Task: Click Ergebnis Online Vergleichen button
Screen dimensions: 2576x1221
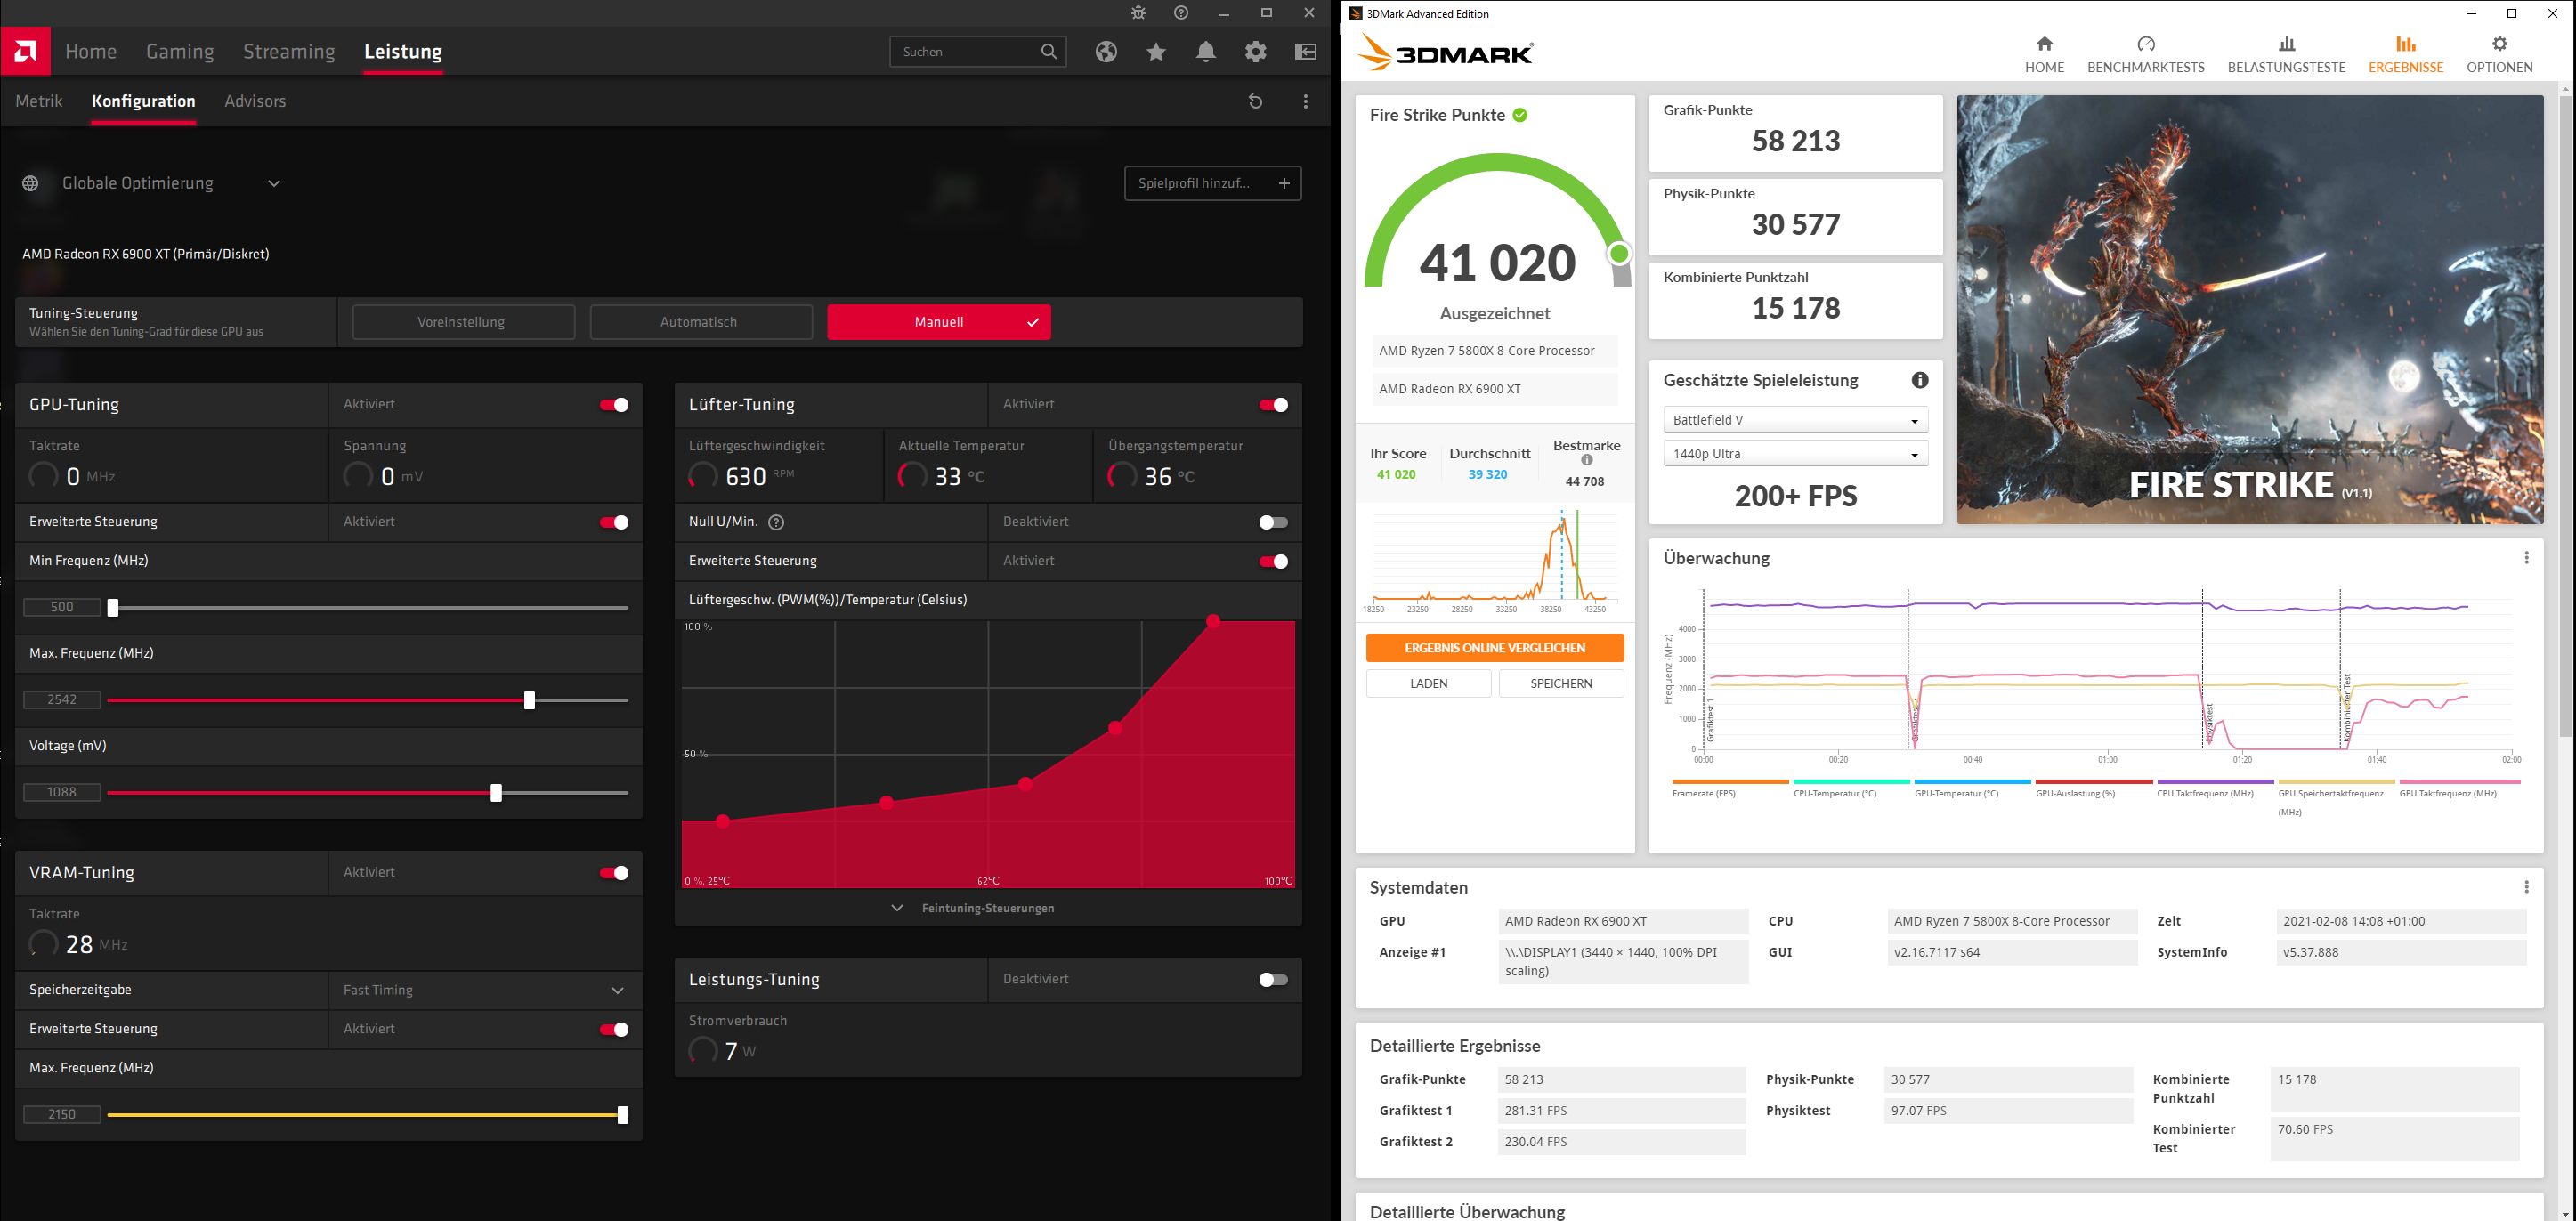Action: tap(1494, 648)
